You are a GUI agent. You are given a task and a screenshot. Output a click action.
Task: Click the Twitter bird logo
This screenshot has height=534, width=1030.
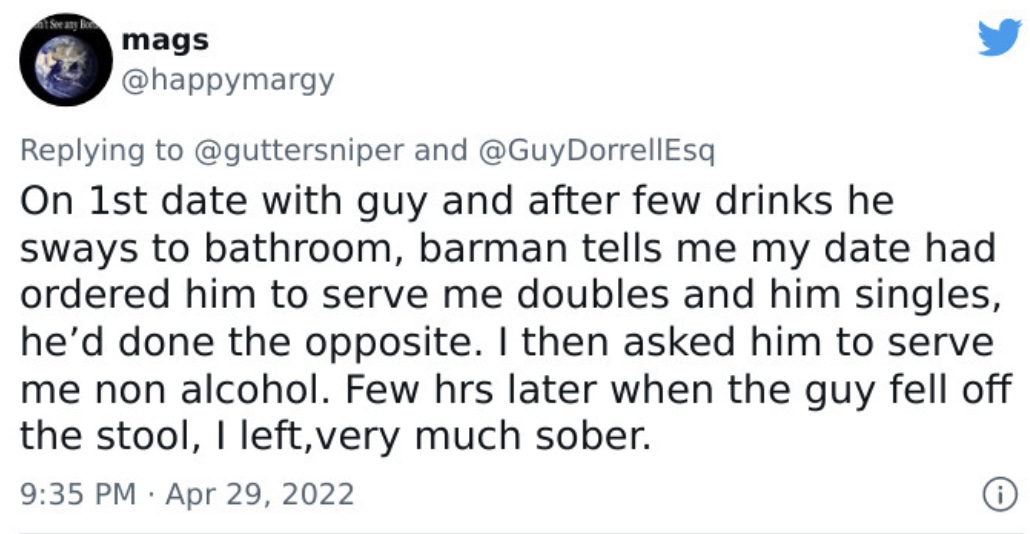point(999,37)
